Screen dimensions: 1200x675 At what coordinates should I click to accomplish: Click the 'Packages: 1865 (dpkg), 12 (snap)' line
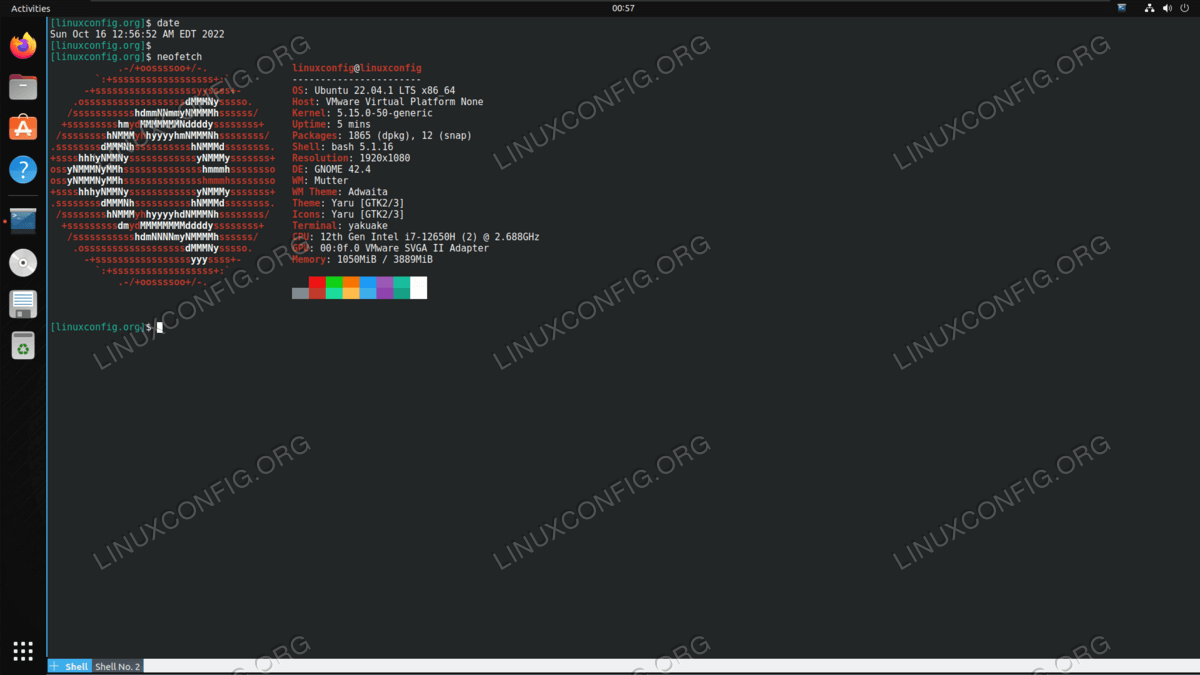coord(382,135)
